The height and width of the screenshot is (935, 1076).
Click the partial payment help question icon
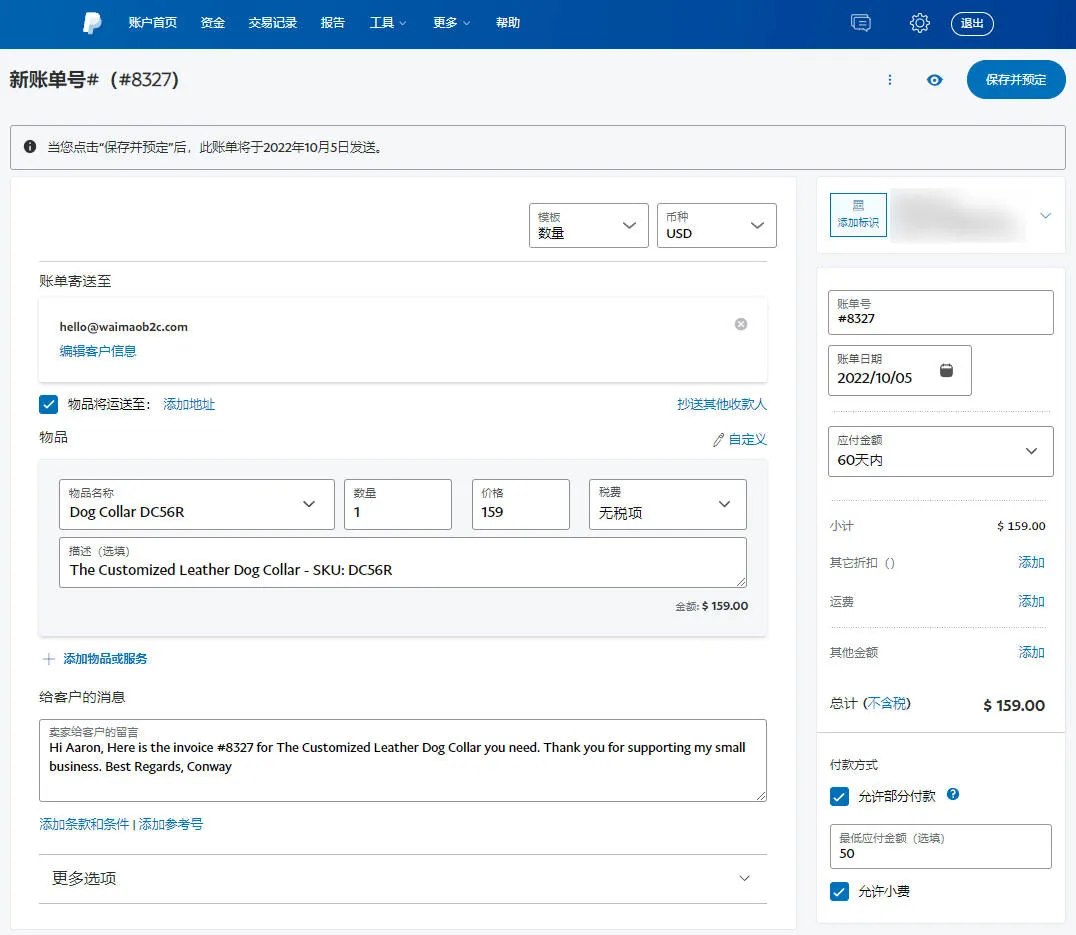point(953,794)
